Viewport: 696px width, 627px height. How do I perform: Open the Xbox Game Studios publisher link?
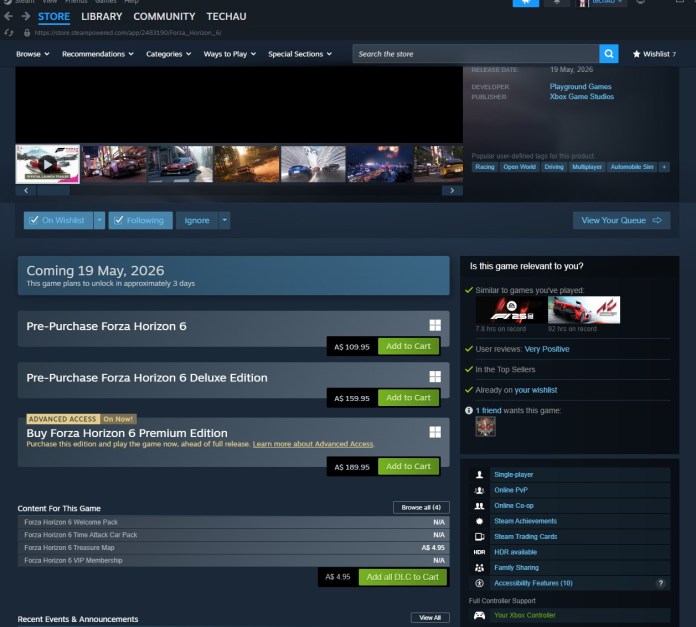click(x=581, y=96)
